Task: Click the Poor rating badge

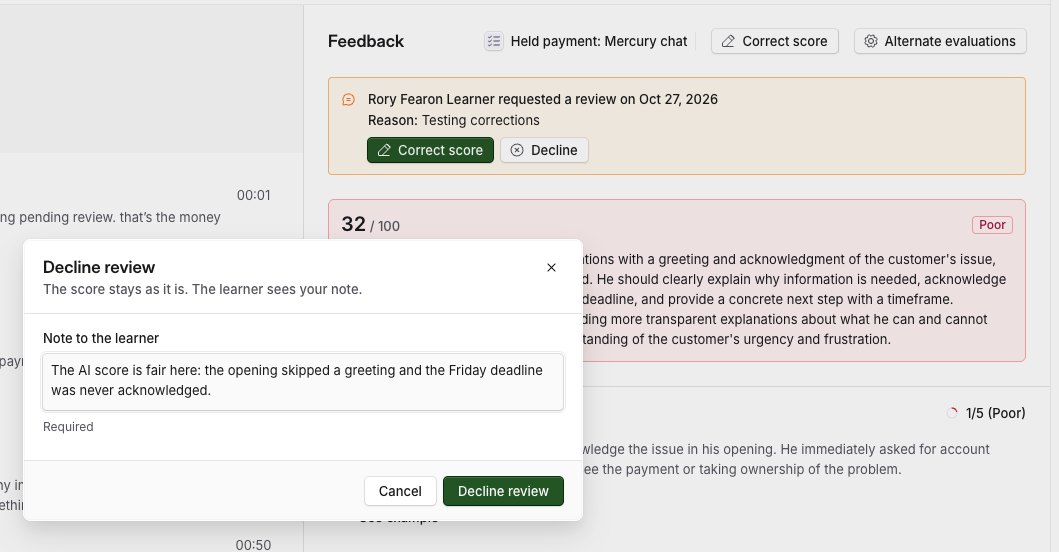Action: [x=992, y=225]
